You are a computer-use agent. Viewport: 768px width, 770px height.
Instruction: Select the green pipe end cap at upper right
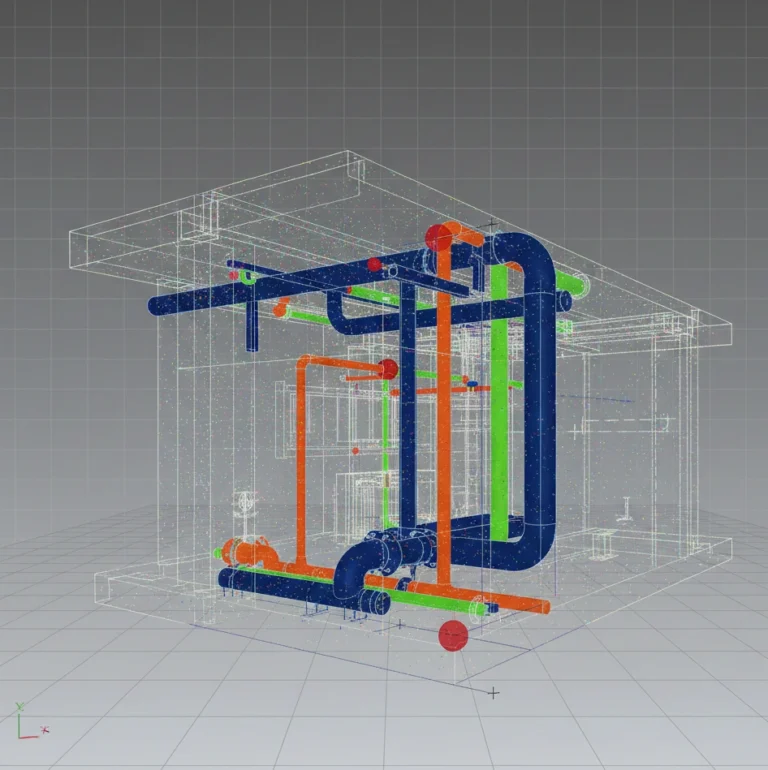(x=579, y=284)
